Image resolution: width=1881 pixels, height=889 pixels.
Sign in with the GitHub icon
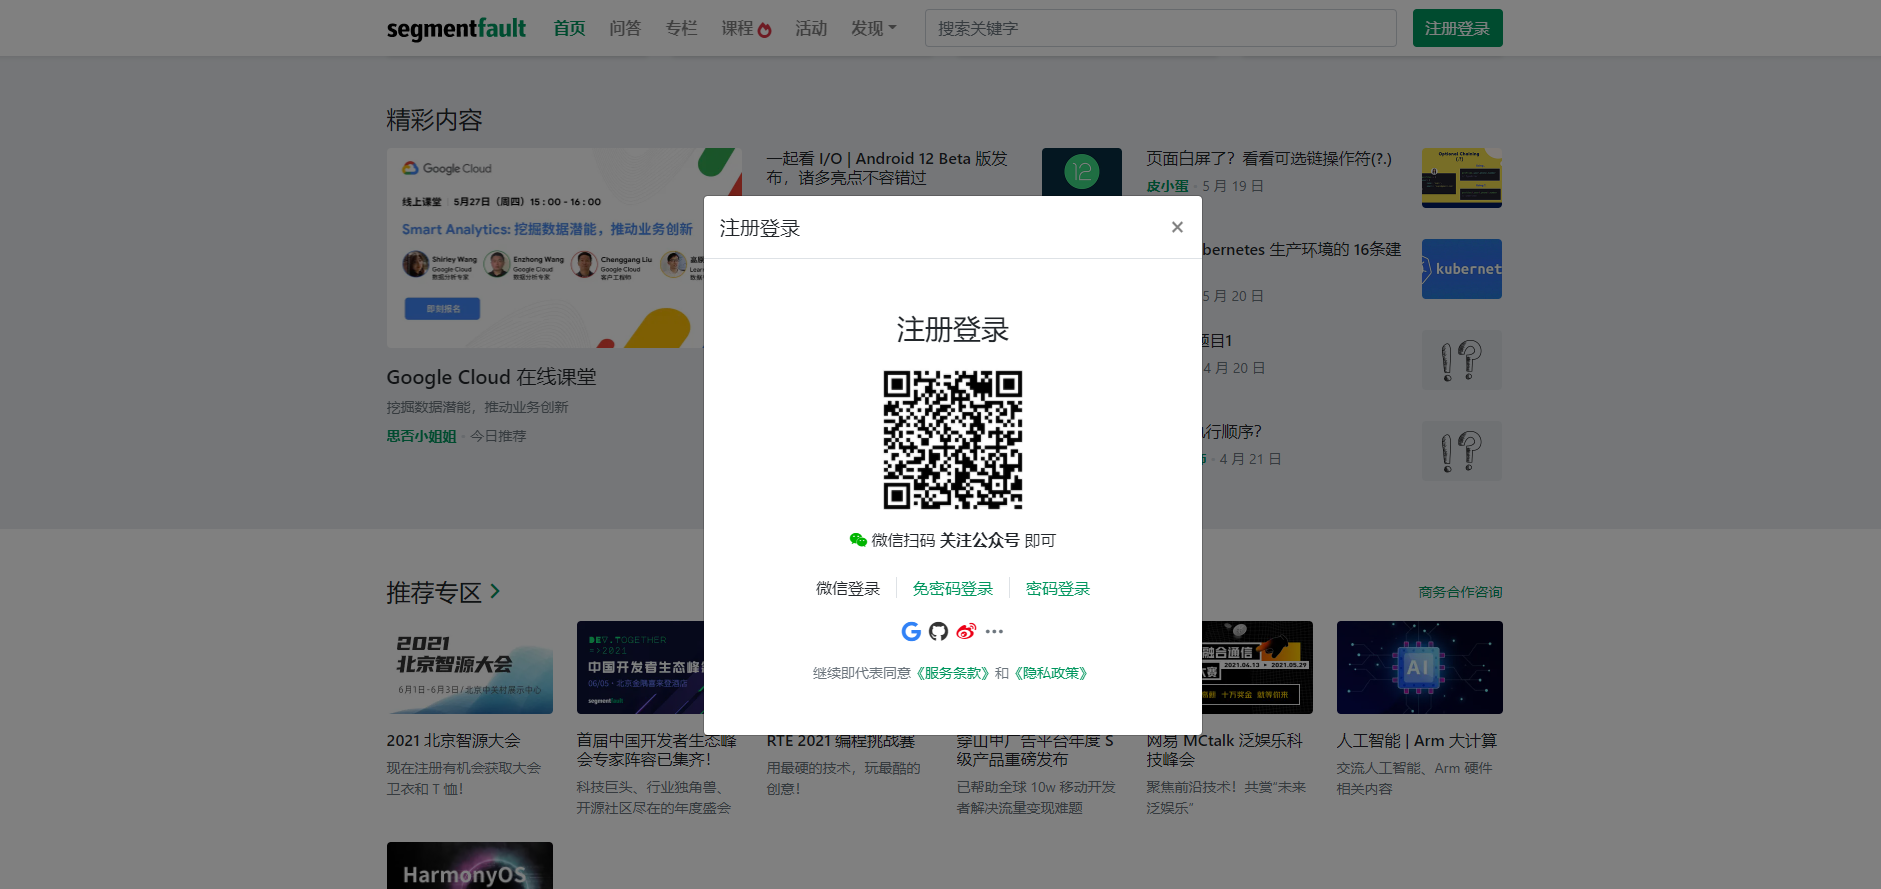(938, 631)
